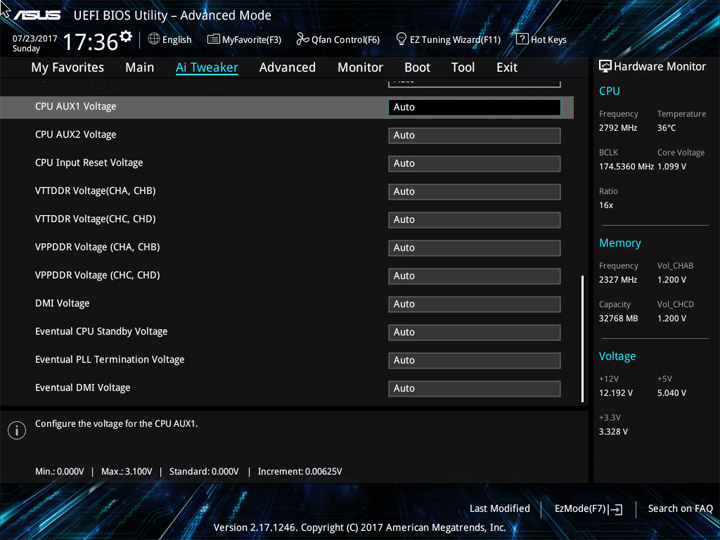Click the Hardware Monitor heading
Viewport: 720px width, 540px height.
[x=660, y=67]
